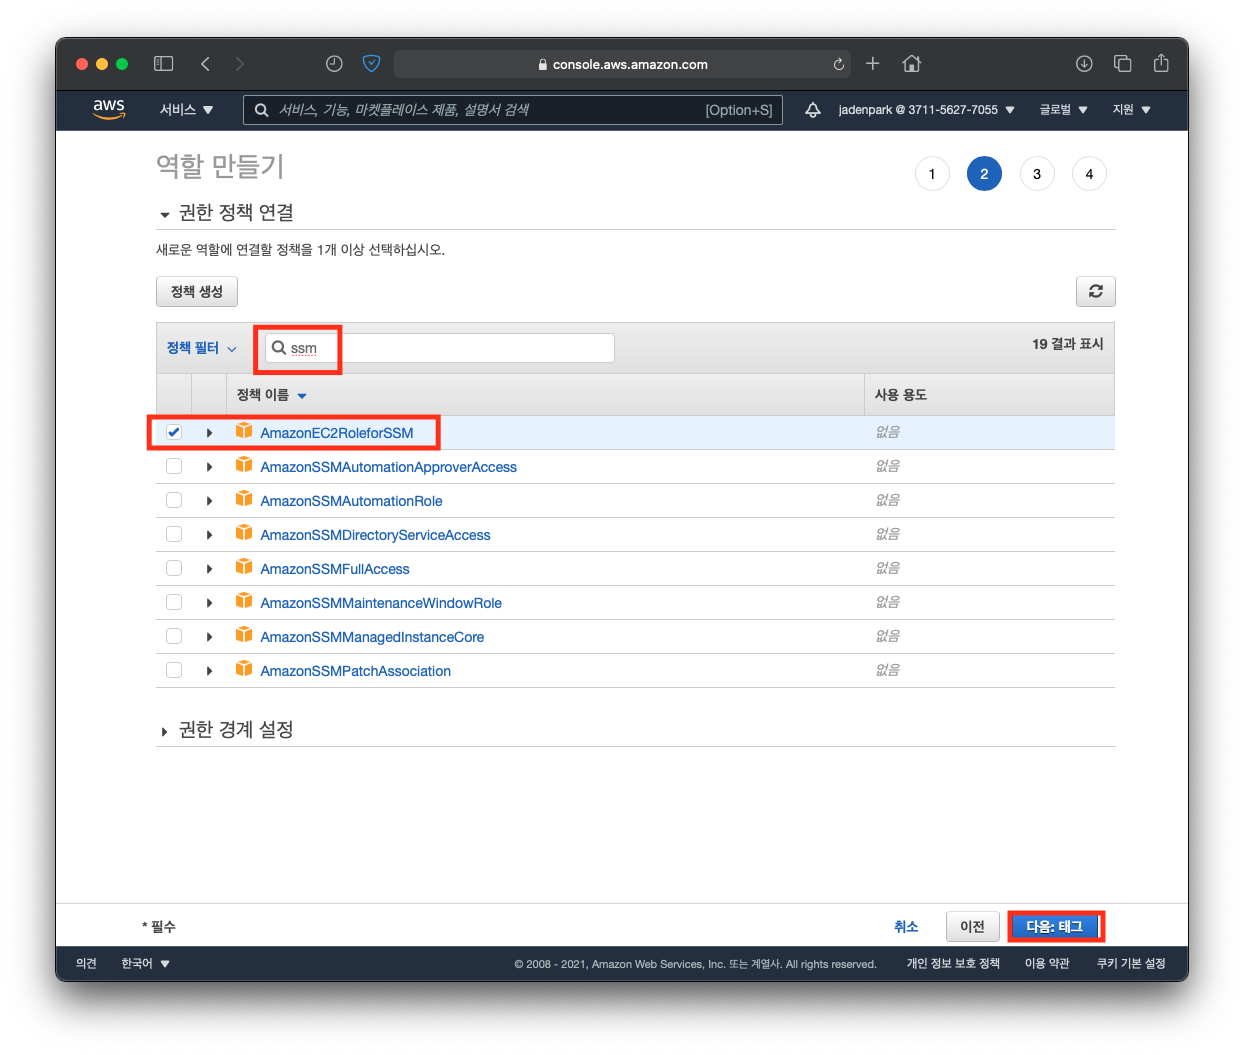Screen dimensions: 1244x1055
Task: Click the policy icon for AmazonEC2RoleforSSM
Action: point(244,431)
